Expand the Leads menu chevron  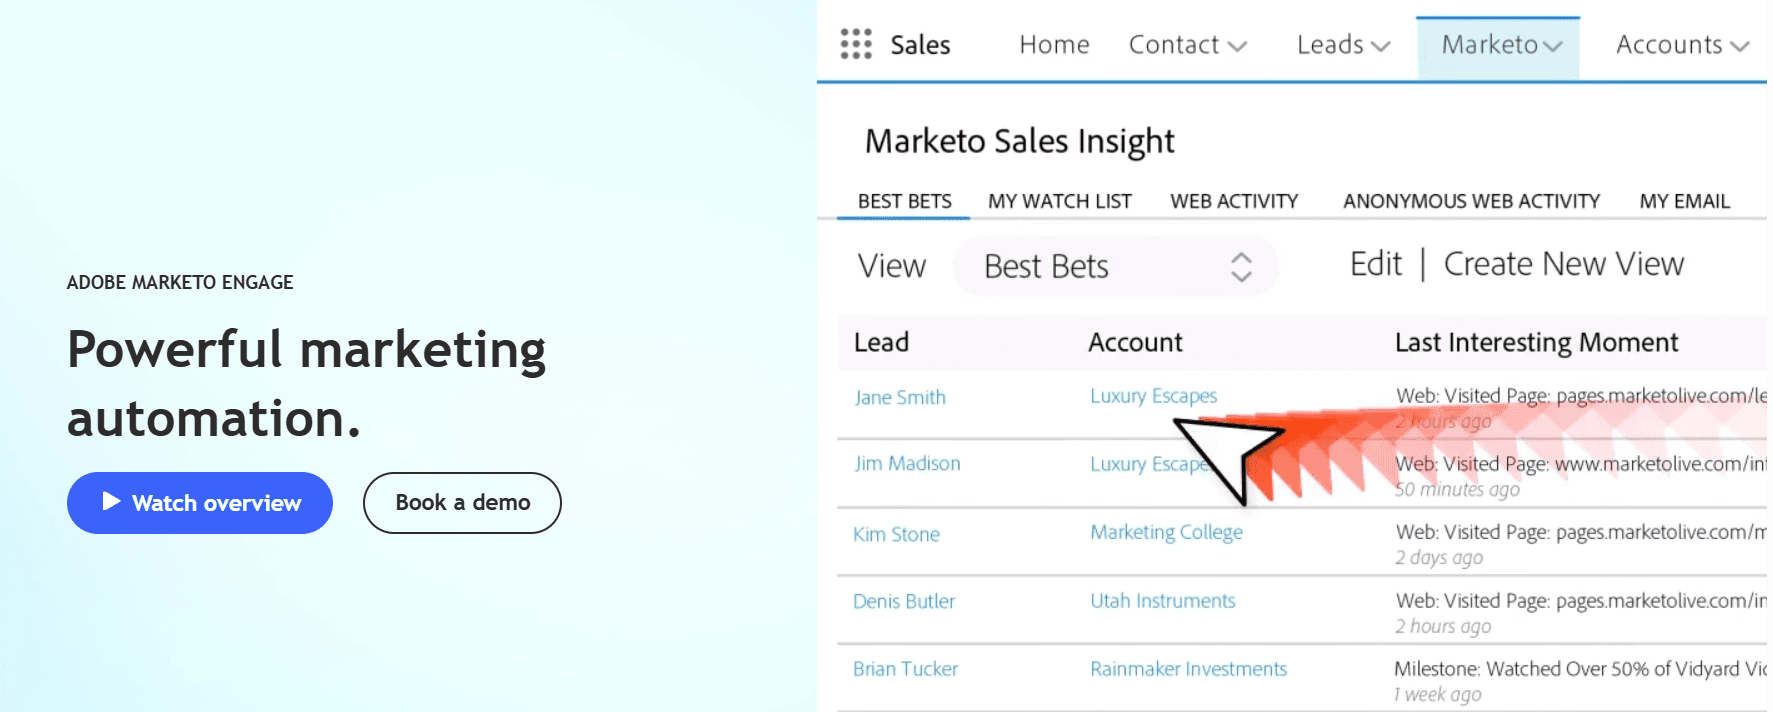(1382, 46)
